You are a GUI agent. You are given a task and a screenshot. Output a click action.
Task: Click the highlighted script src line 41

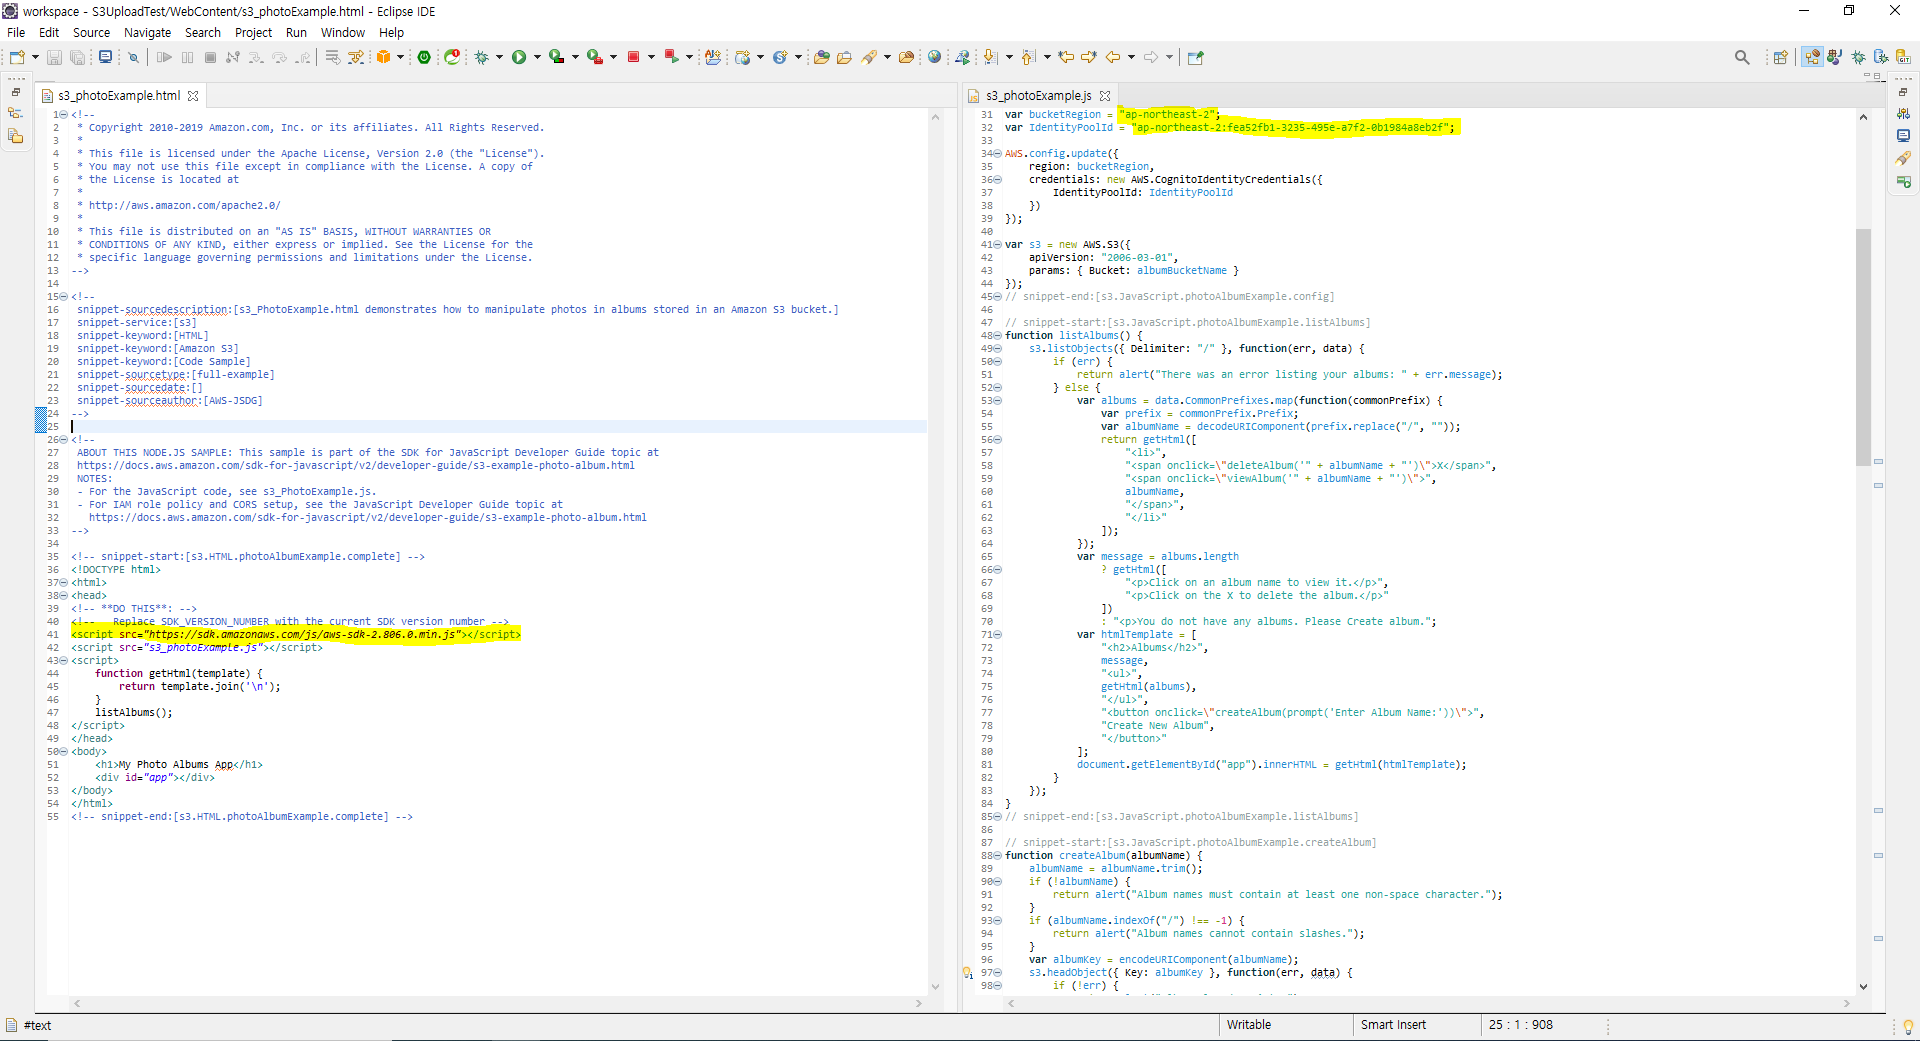296,634
